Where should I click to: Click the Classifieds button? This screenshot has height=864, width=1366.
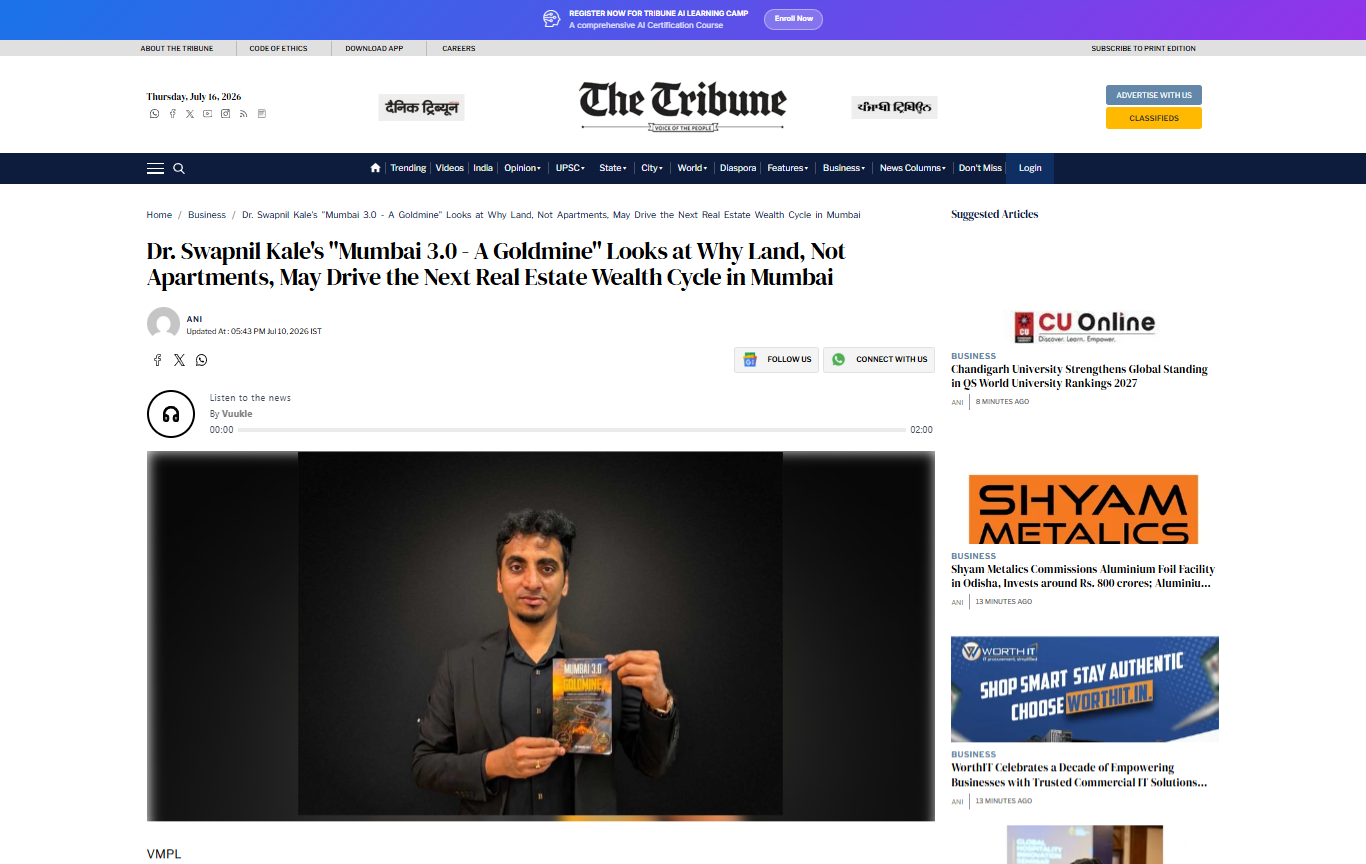pyautogui.click(x=1154, y=118)
